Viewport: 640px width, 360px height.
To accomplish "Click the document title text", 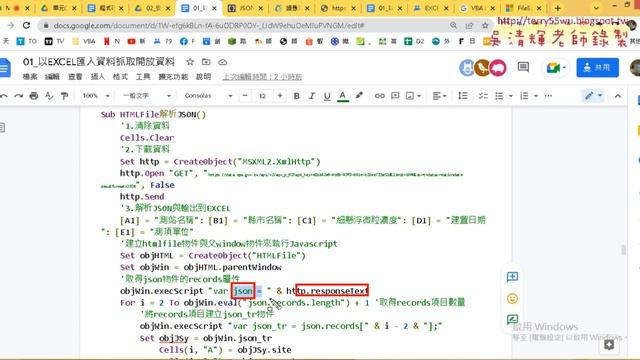I will (x=99, y=62).
